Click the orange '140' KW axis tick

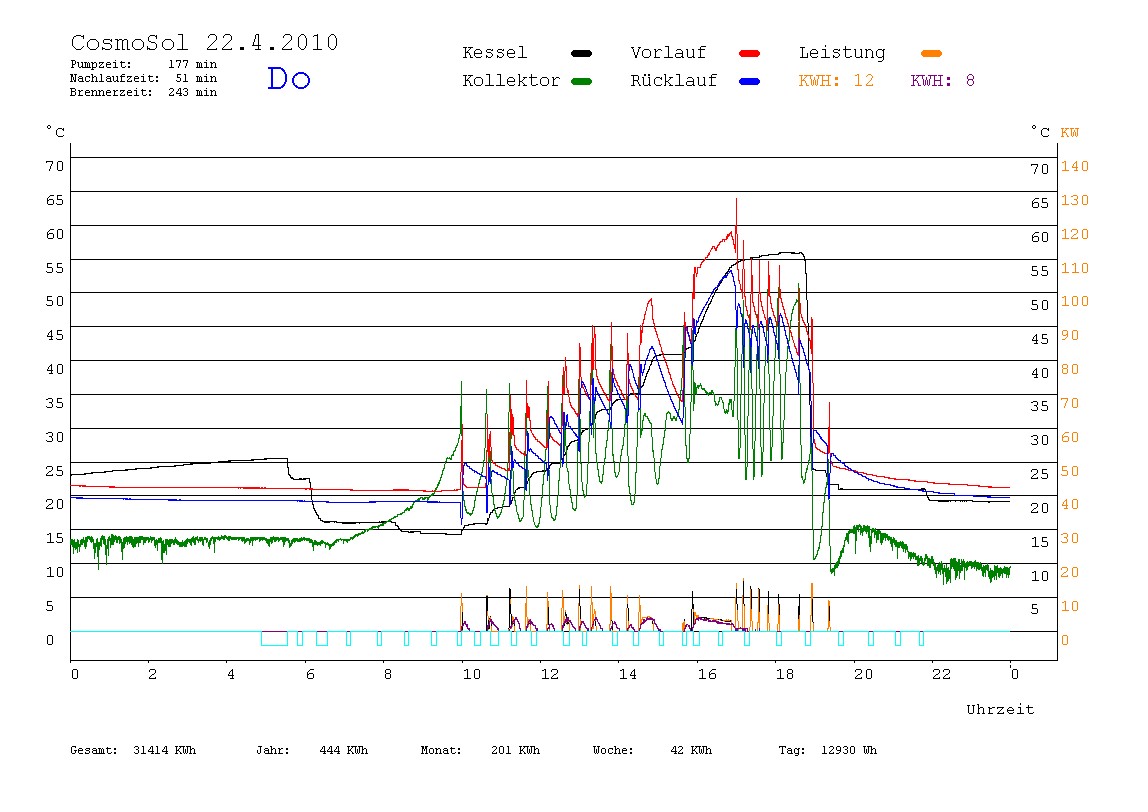(x=1075, y=166)
